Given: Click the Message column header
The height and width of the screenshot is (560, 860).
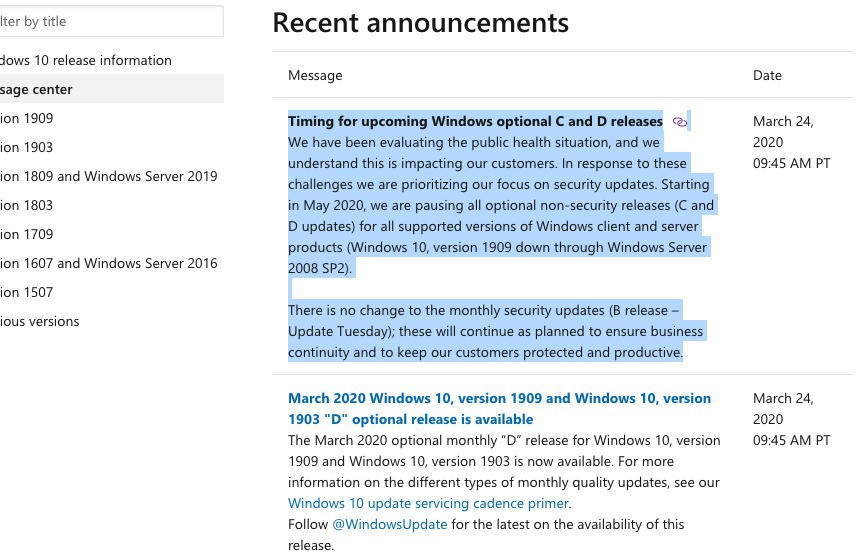Looking at the screenshot, I should coord(315,75).
